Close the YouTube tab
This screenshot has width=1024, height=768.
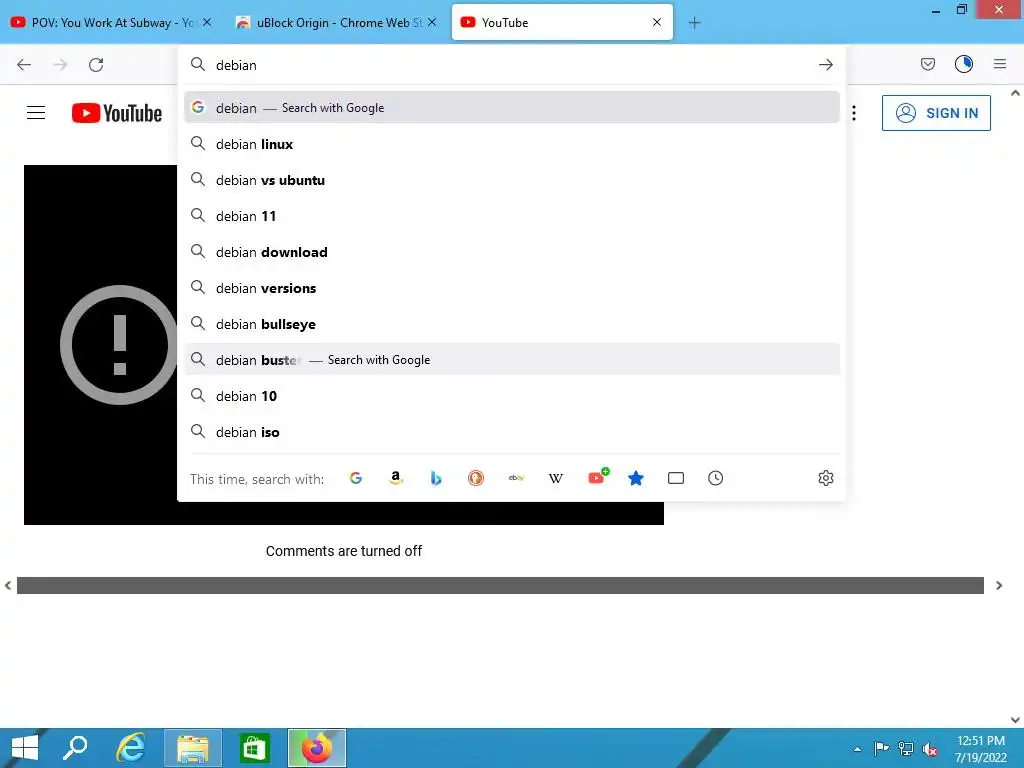(x=657, y=22)
